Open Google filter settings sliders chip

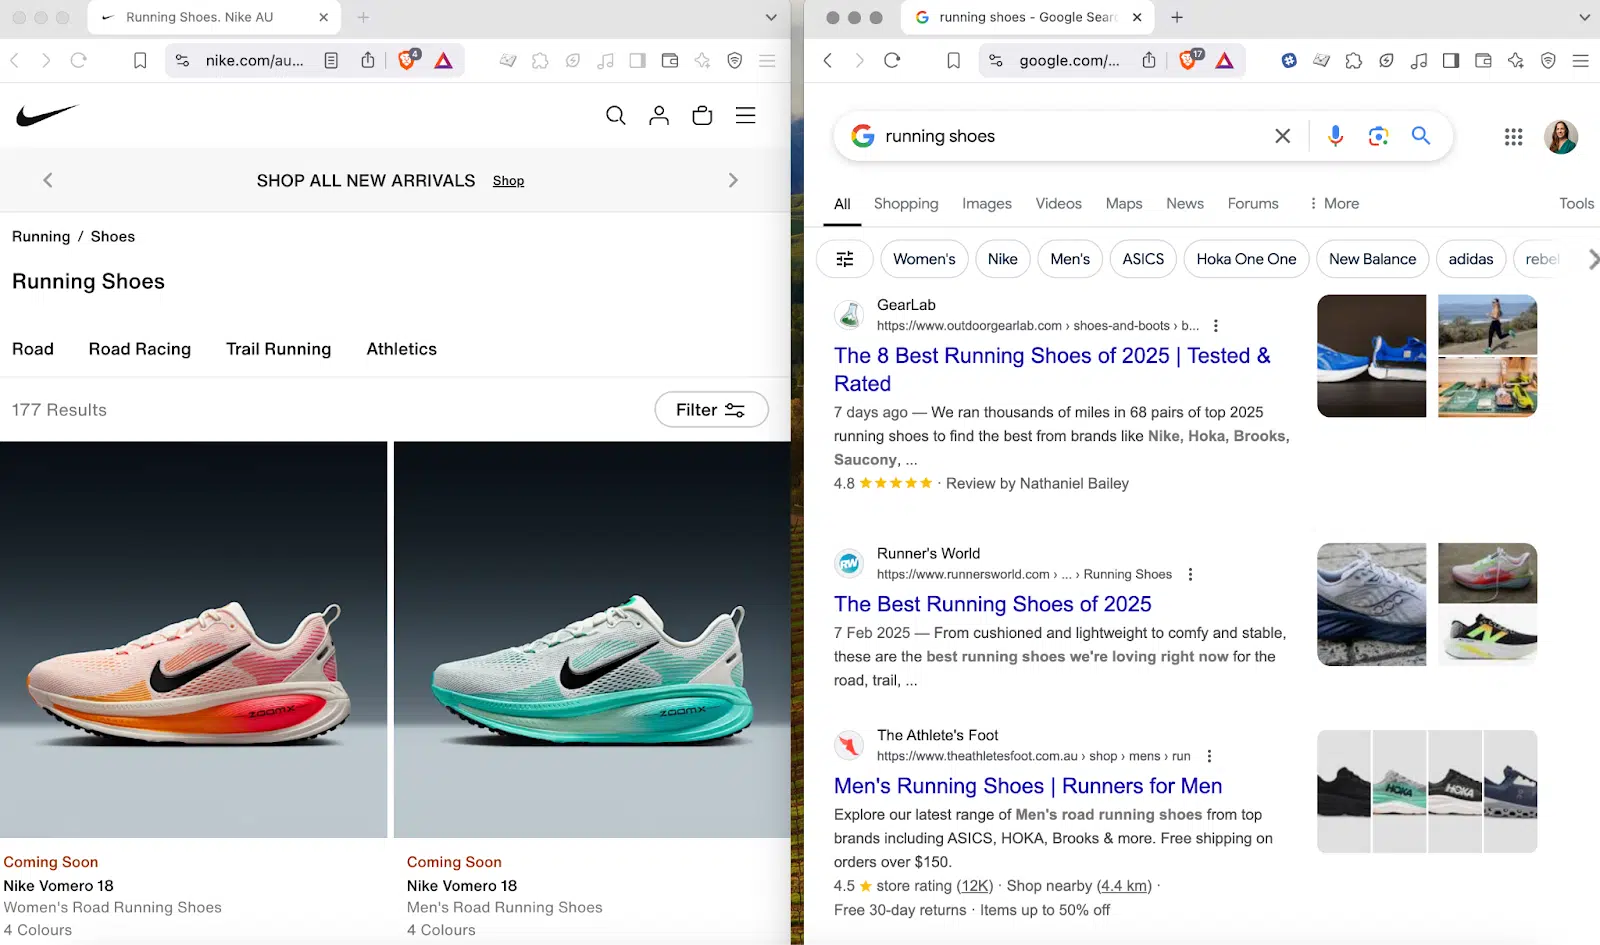(845, 259)
